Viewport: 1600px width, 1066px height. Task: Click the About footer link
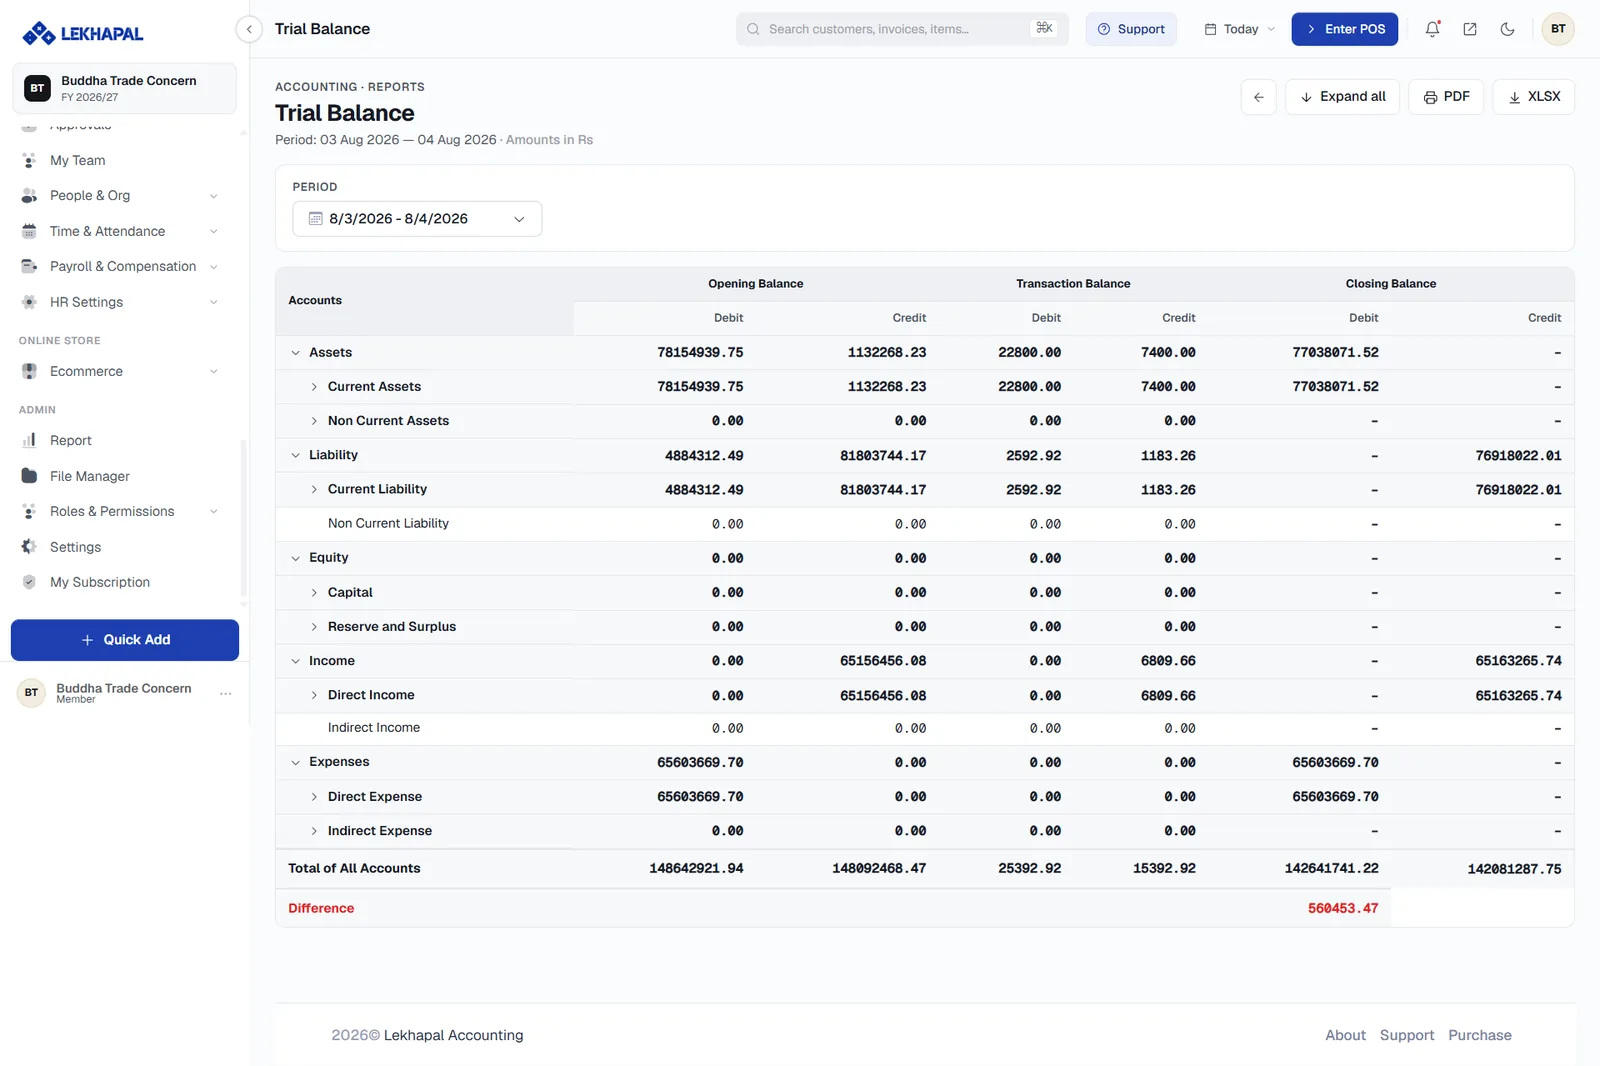pyautogui.click(x=1345, y=1035)
